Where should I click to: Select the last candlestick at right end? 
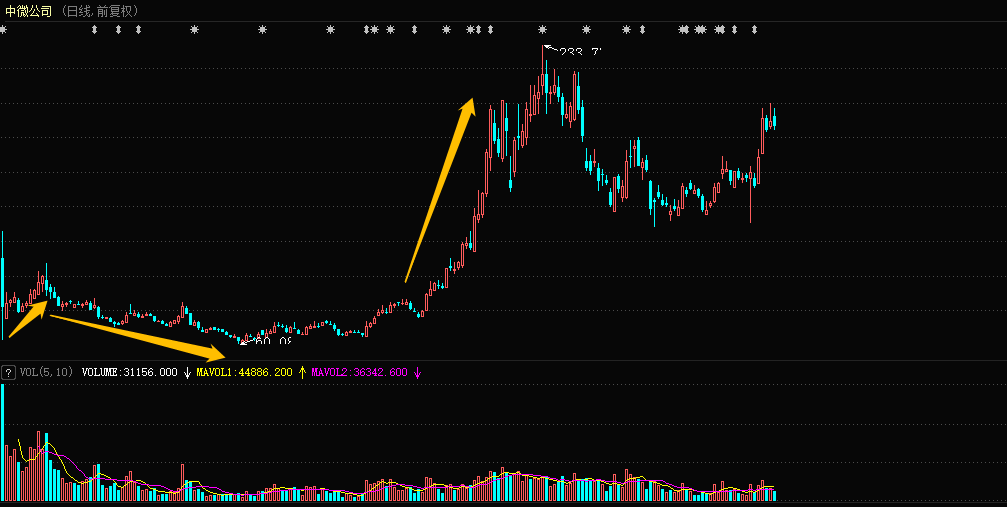coord(774,120)
